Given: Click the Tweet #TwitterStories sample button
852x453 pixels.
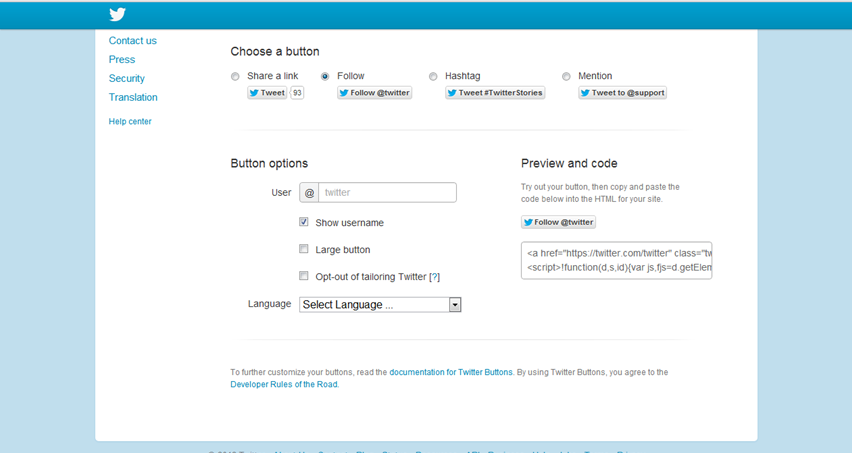Looking at the screenshot, I should pos(495,93).
